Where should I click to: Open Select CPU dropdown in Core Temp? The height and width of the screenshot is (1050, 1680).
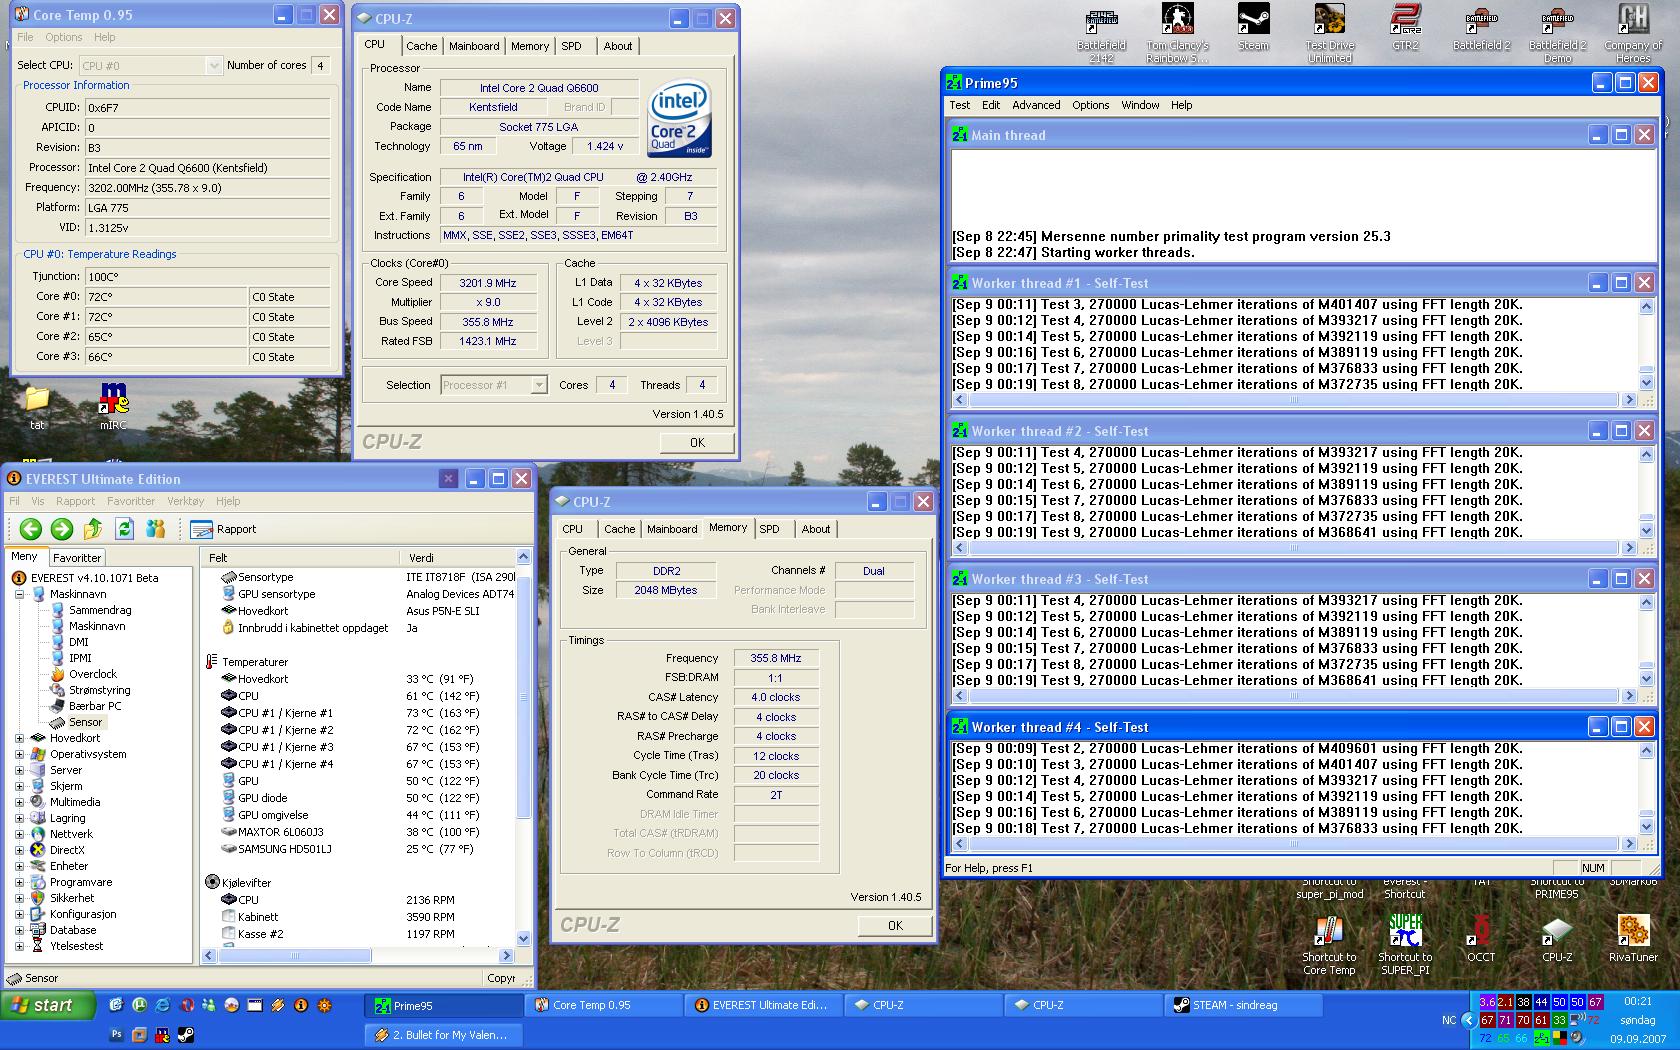213,65
